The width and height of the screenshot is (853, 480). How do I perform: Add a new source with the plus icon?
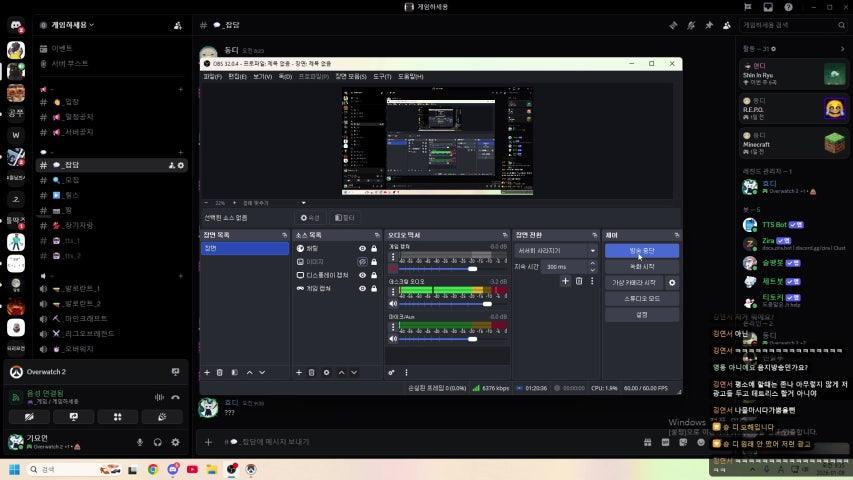[x=298, y=372]
